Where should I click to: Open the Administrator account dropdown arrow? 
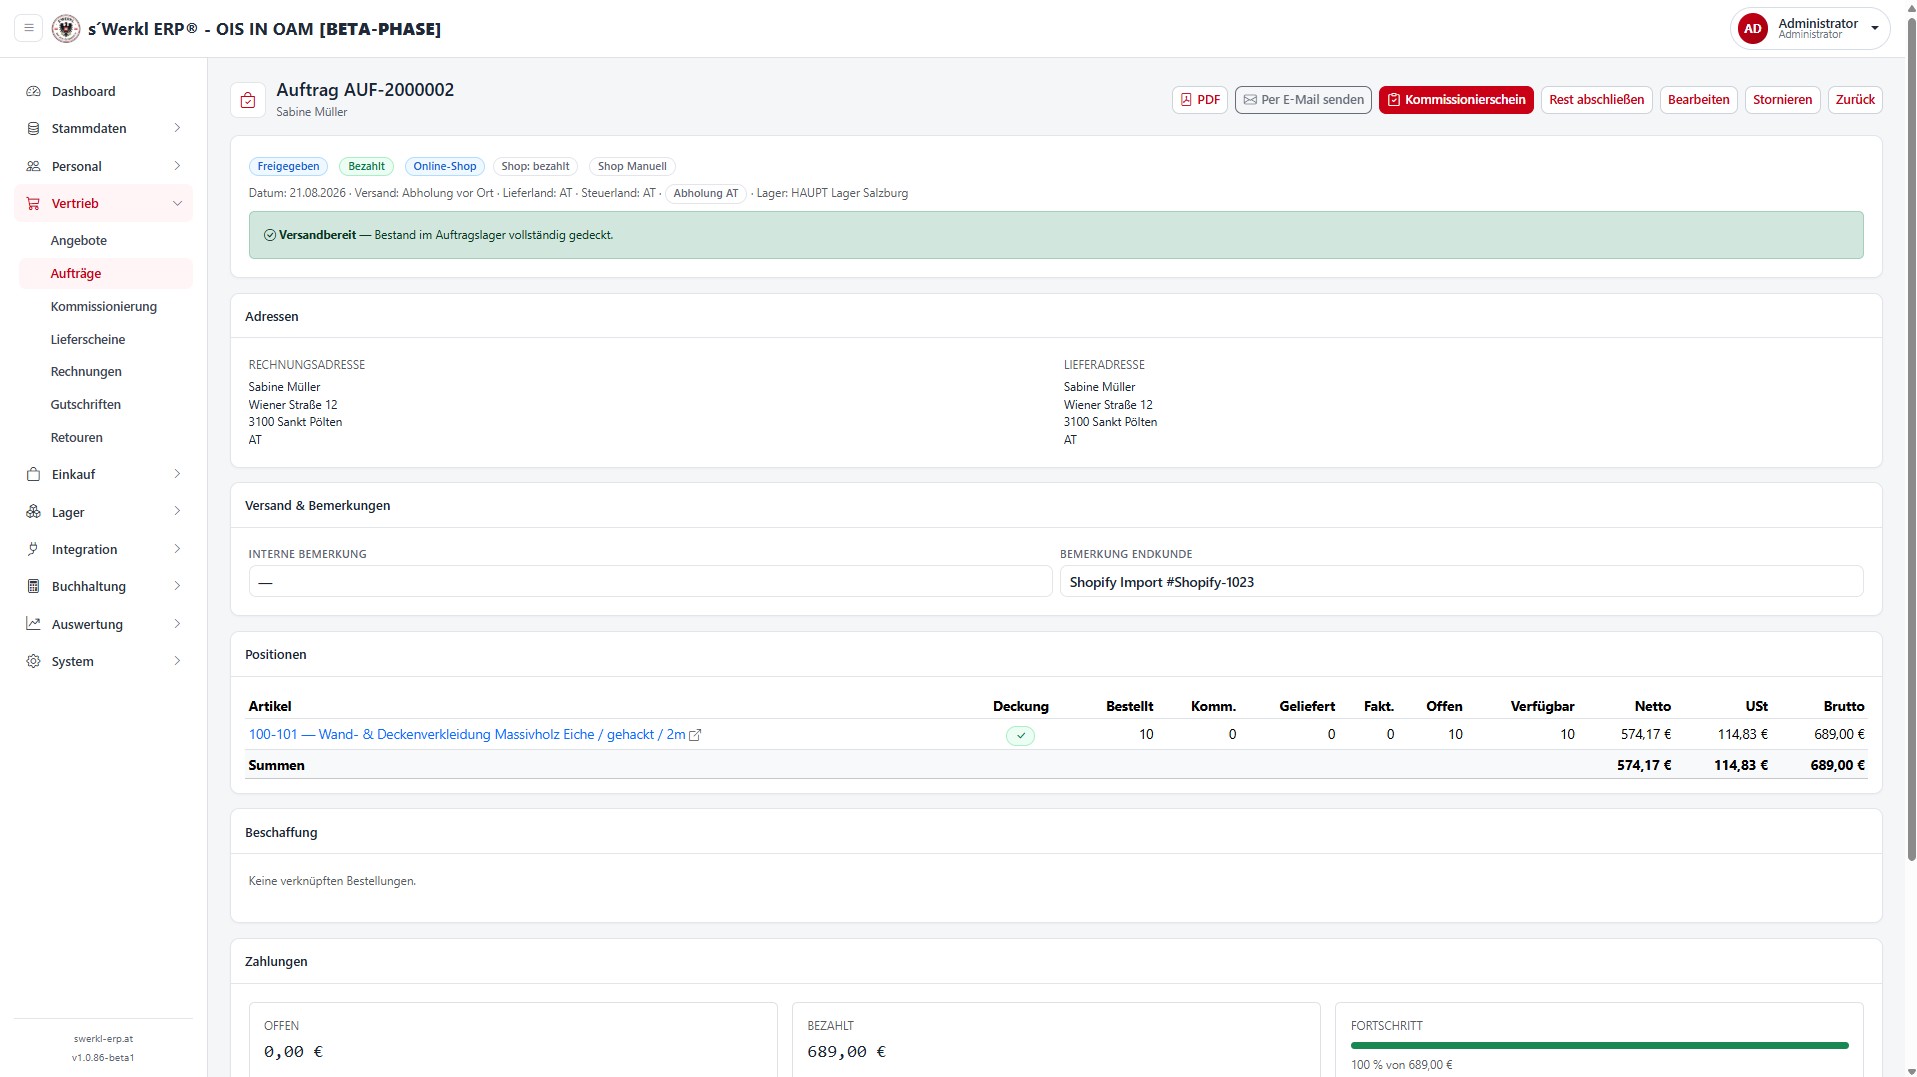[1874, 29]
